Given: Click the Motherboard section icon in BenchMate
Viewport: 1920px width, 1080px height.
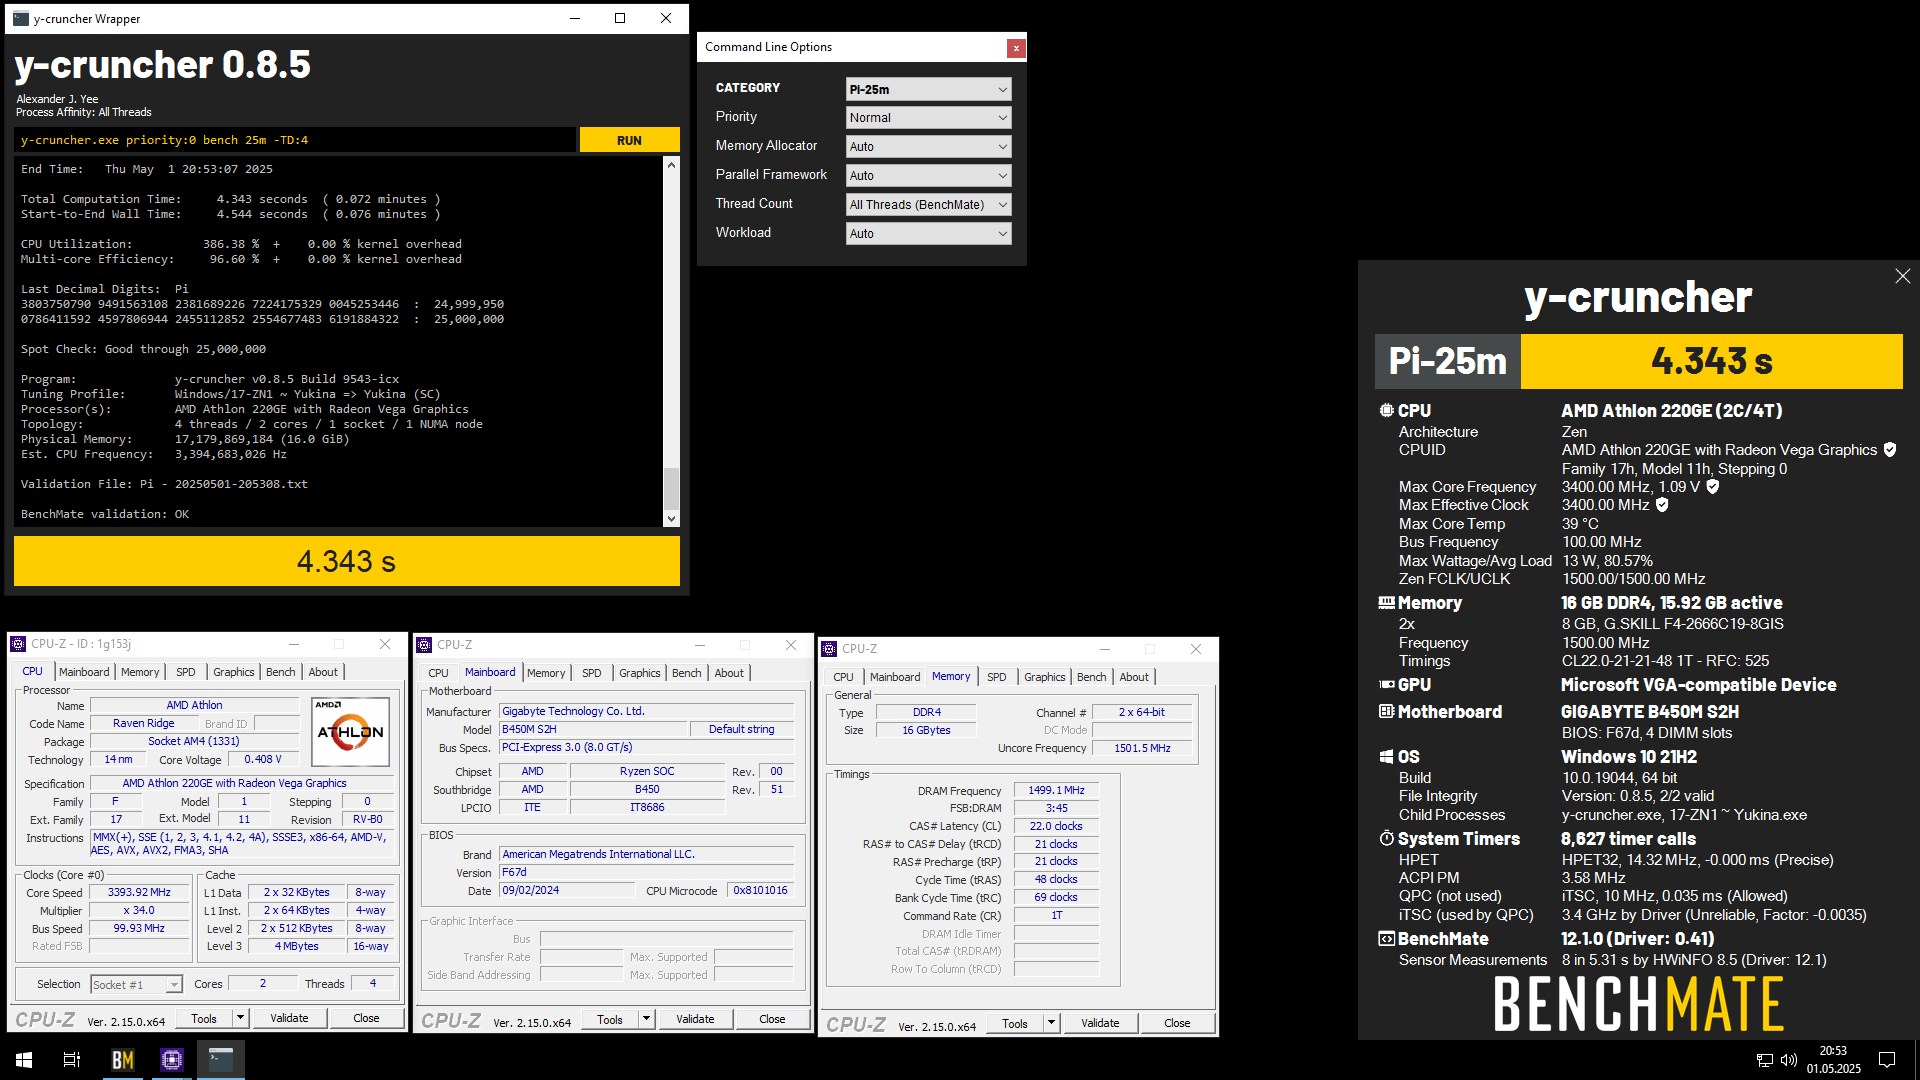Looking at the screenshot, I should [1386, 712].
